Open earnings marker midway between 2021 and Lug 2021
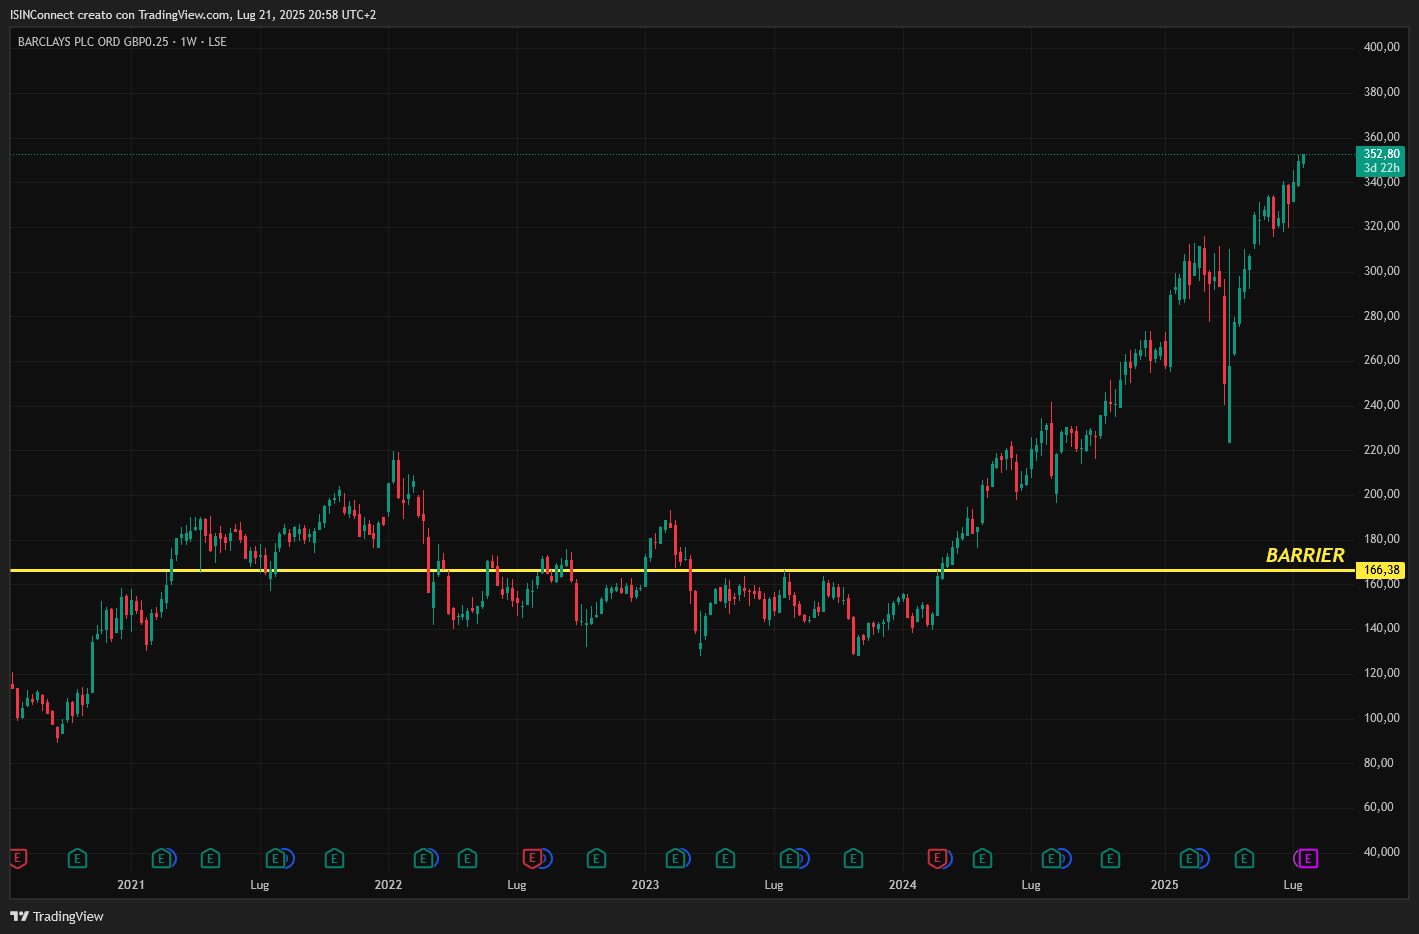Screen dimensions: 1419x934 click(x=210, y=858)
